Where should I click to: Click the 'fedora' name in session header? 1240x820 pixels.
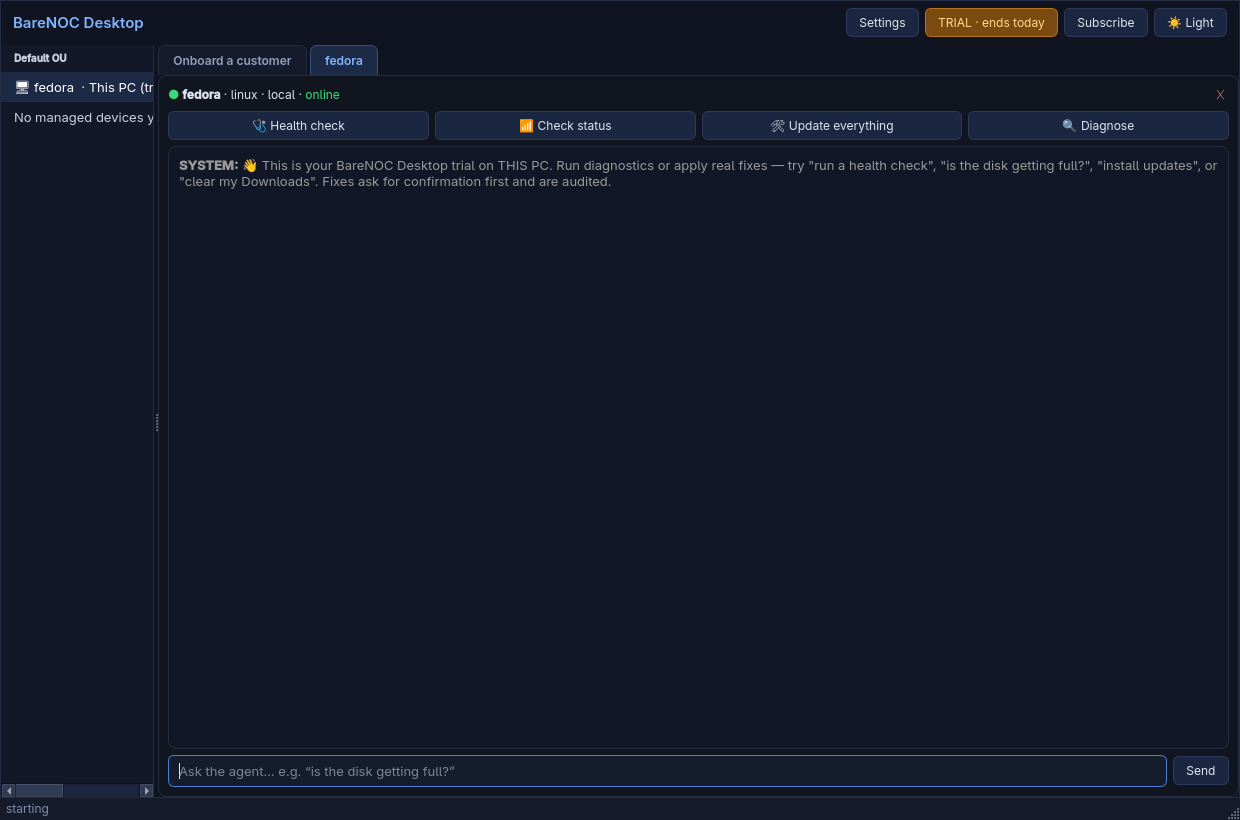201,95
